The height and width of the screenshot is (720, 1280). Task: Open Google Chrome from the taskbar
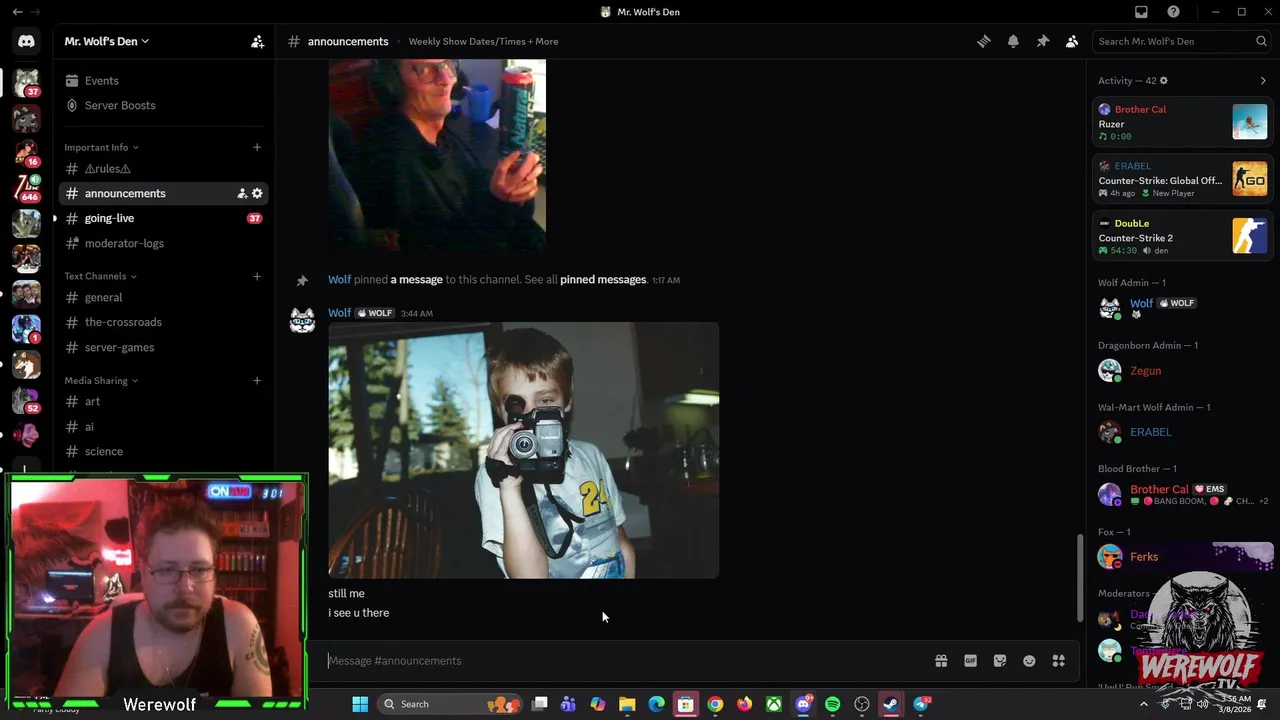tap(715, 704)
